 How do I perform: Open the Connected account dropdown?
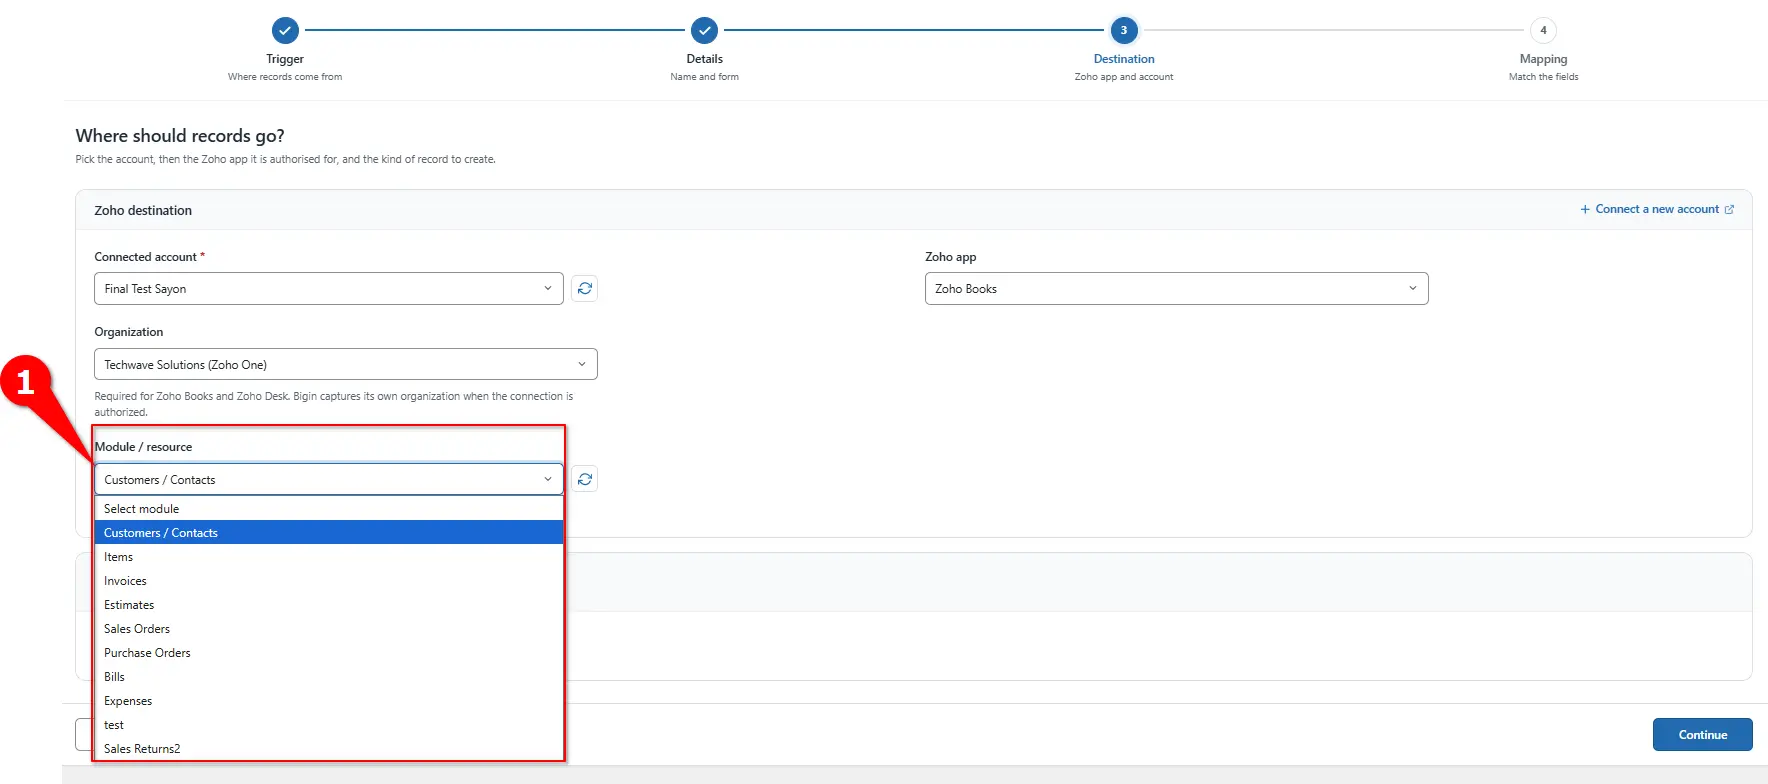coord(329,289)
